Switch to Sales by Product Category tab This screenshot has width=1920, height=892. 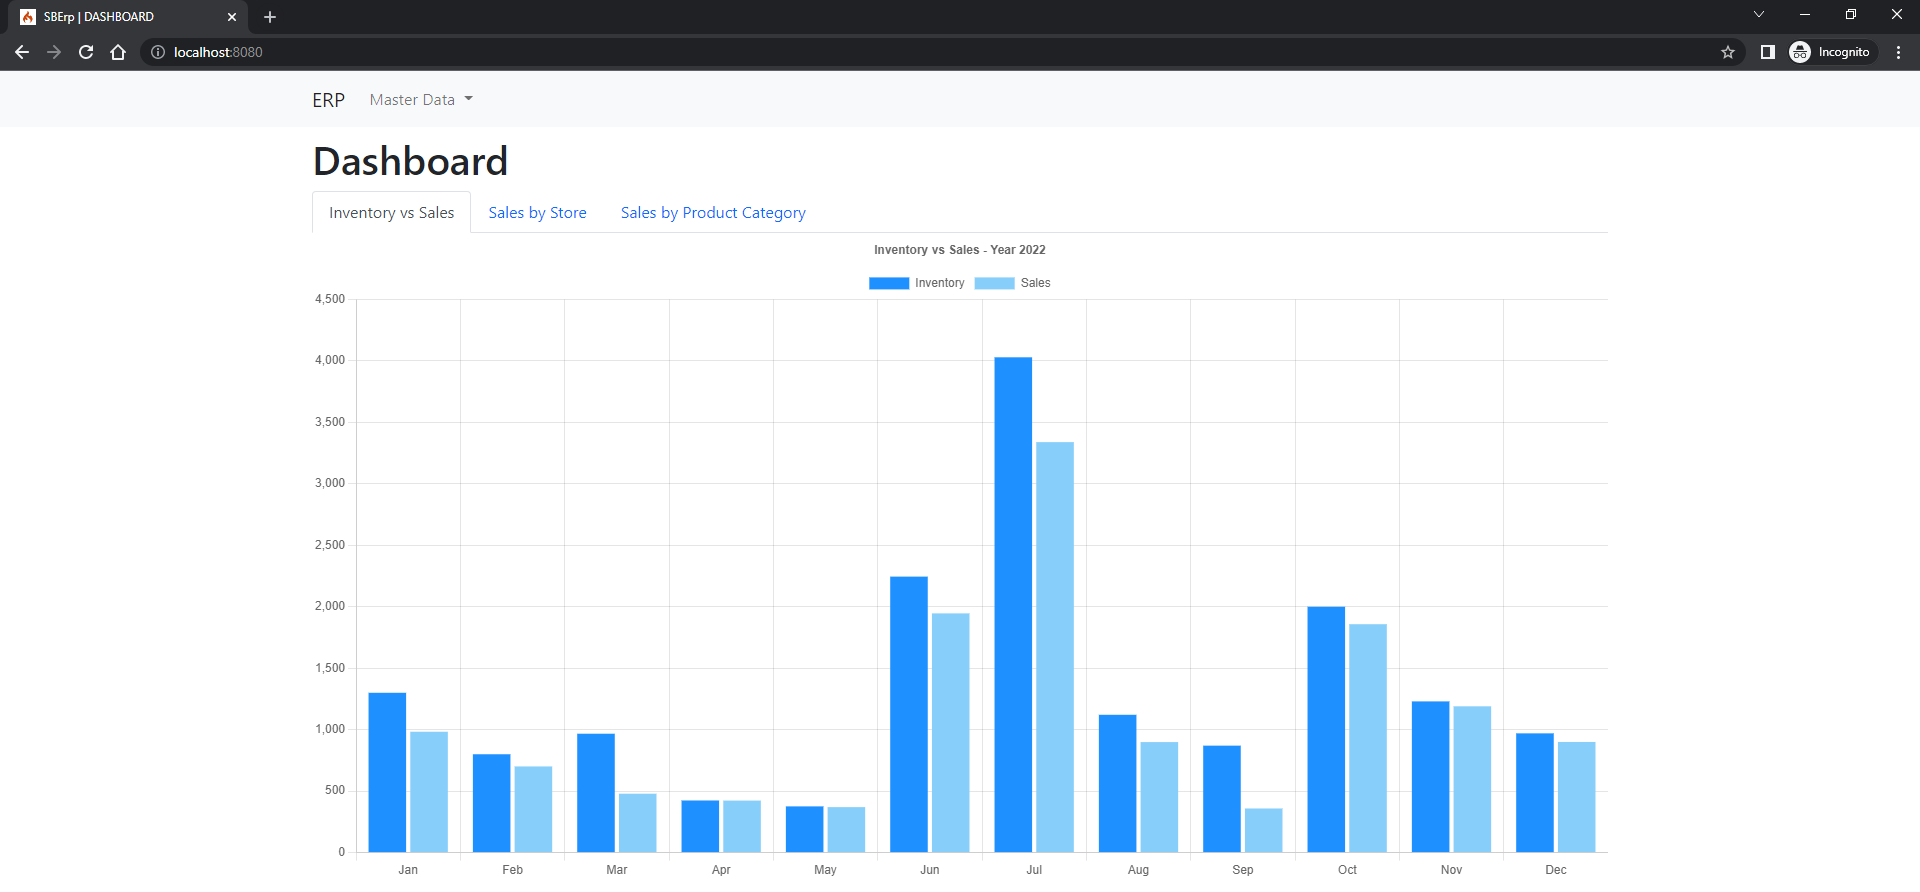(713, 213)
